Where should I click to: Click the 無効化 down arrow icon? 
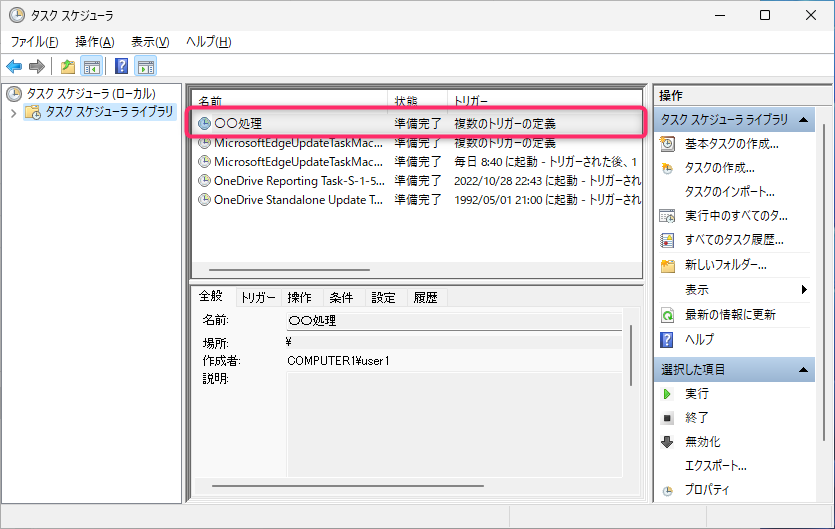point(667,442)
